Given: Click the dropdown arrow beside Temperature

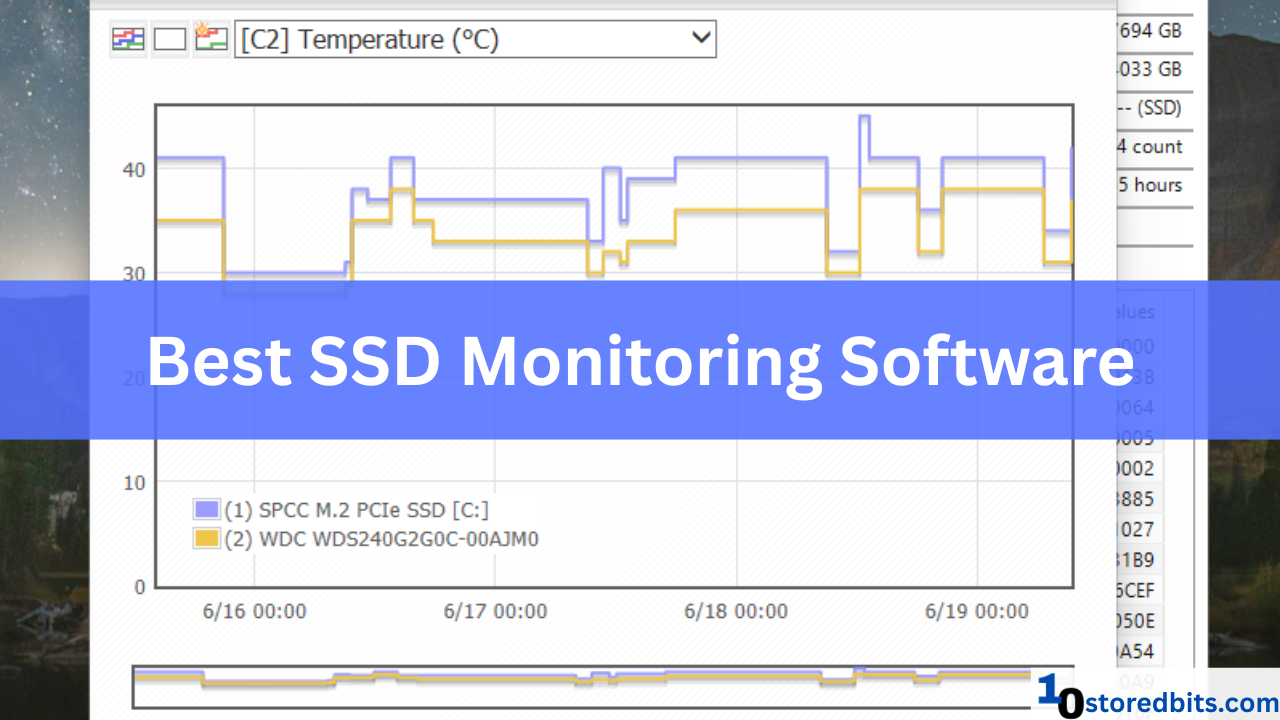Looking at the screenshot, I should point(701,39).
